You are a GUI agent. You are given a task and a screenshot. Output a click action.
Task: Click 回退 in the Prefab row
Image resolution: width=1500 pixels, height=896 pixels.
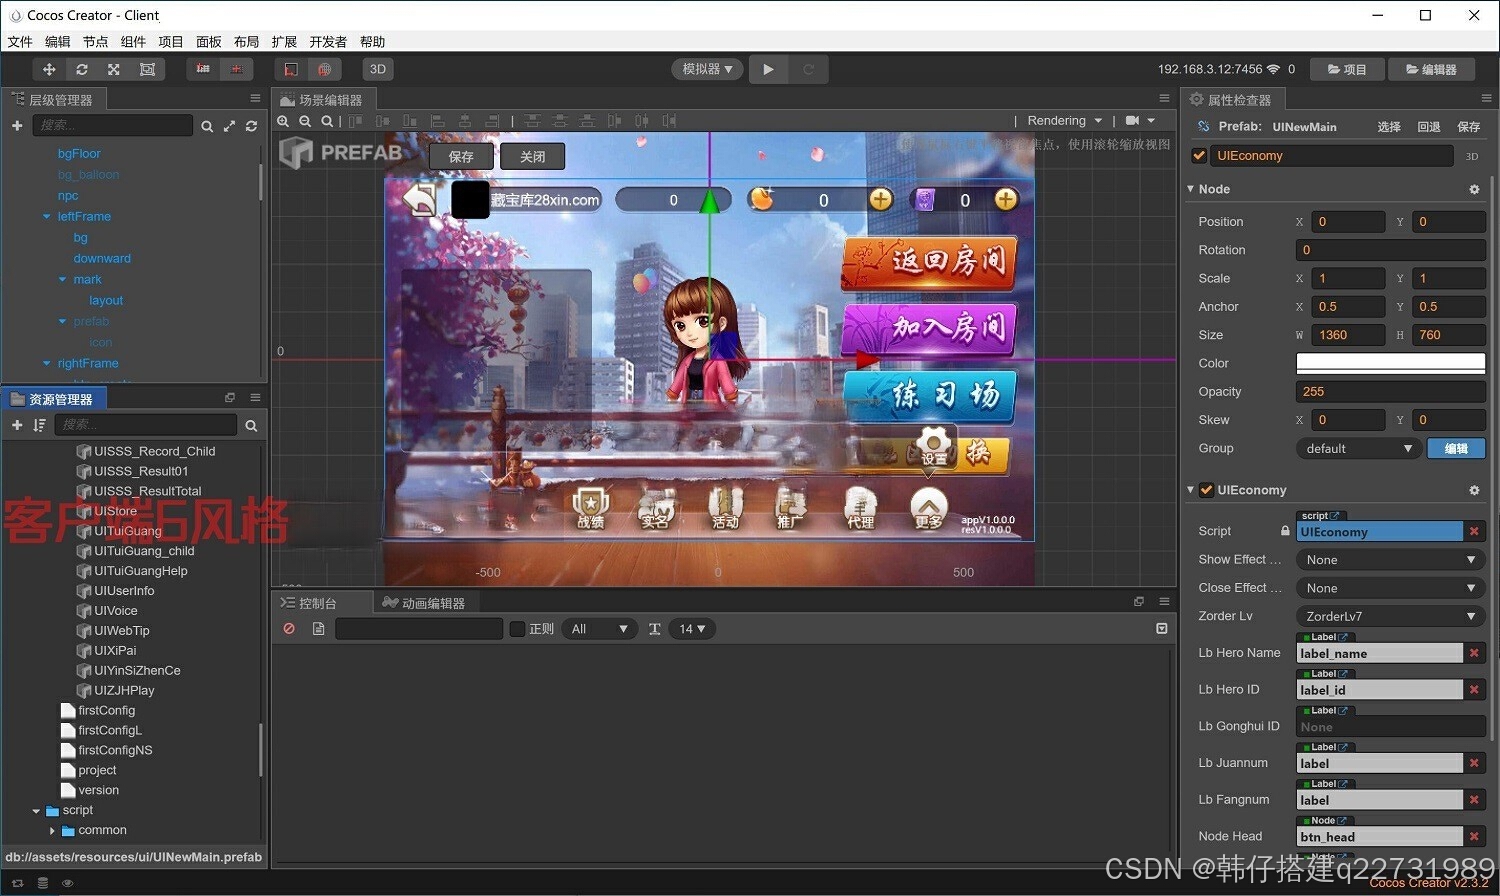tap(1429, 127)
